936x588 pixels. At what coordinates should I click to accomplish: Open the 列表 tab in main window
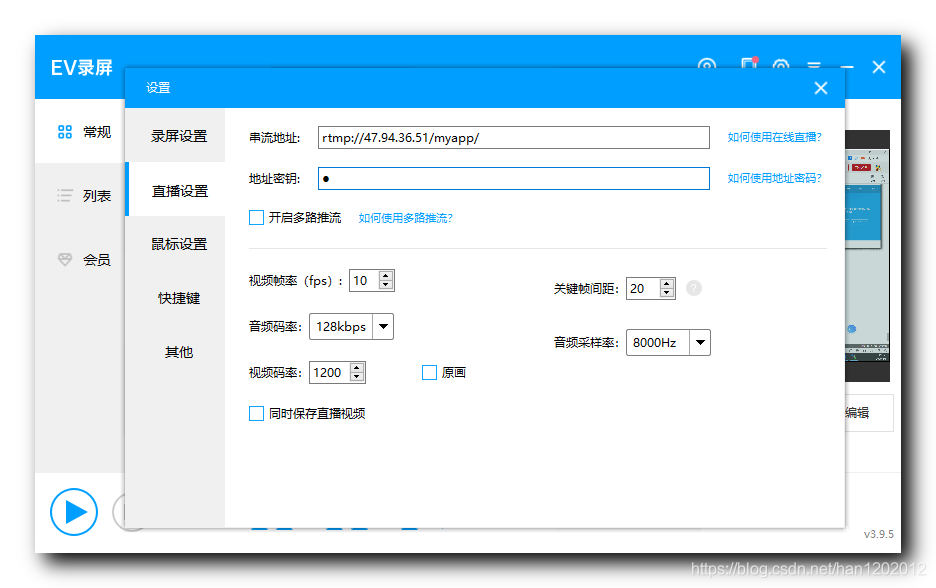(x=80, y=196)
